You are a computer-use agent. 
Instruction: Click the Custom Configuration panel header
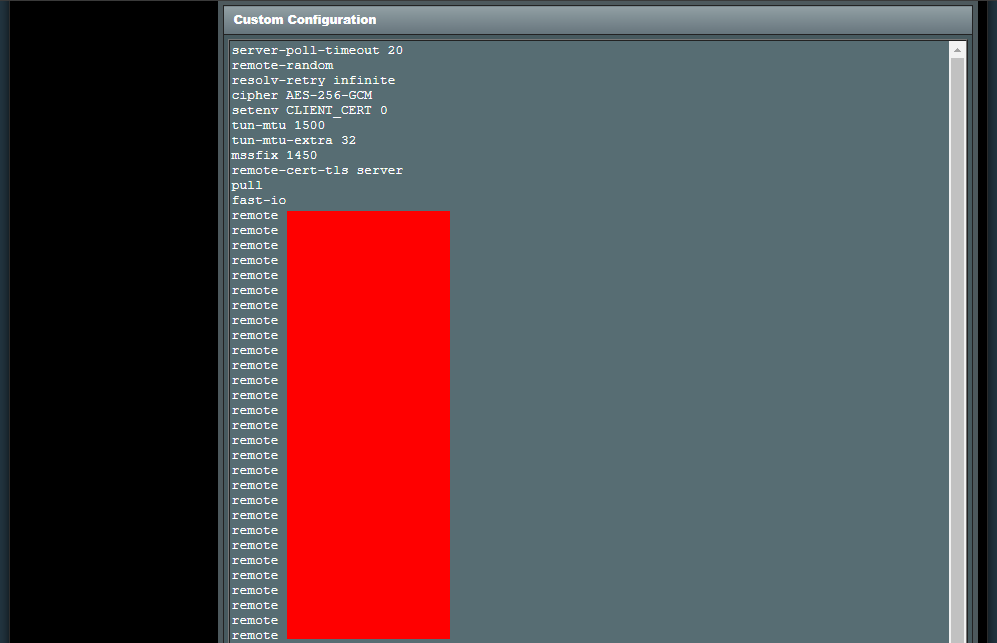click(598, 20)
